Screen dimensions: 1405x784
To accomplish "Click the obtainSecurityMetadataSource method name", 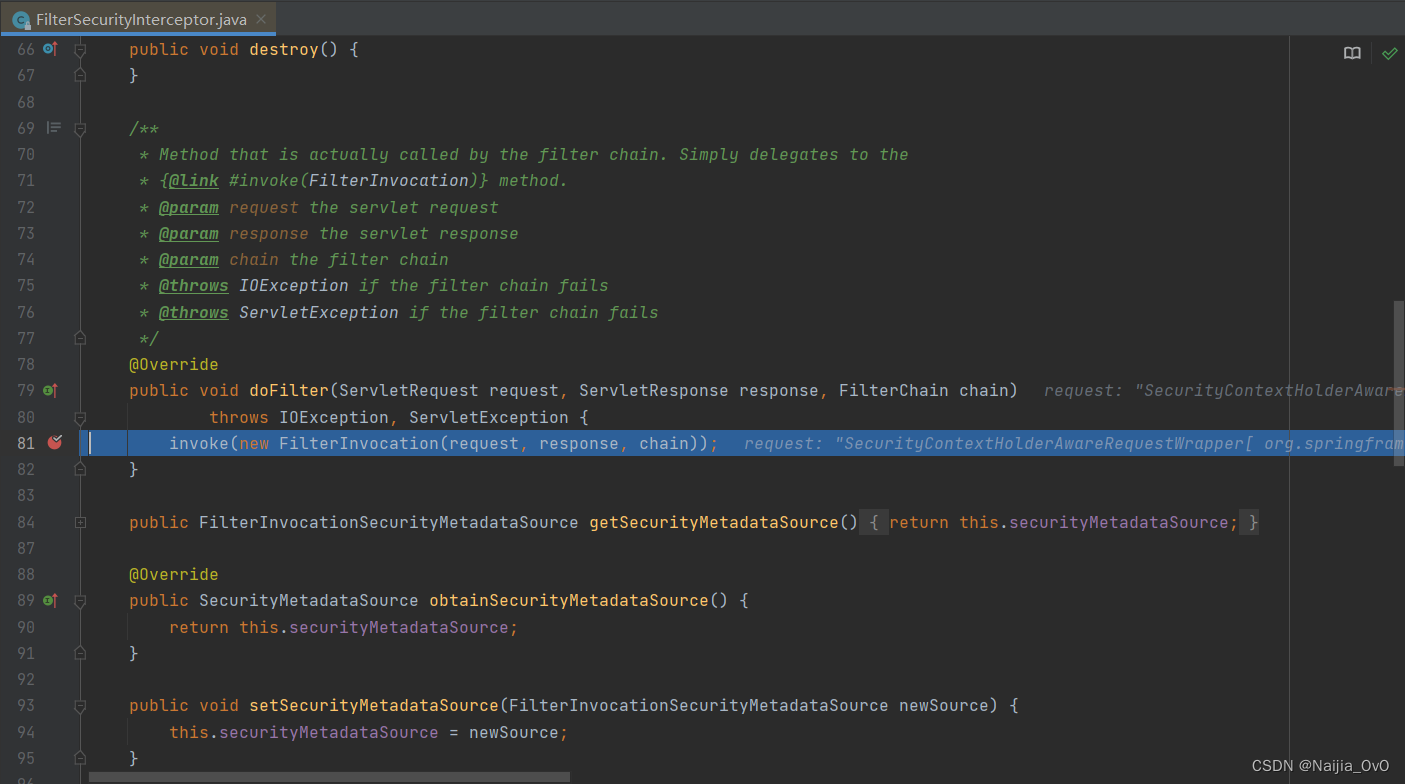I will tap(569, 600).
